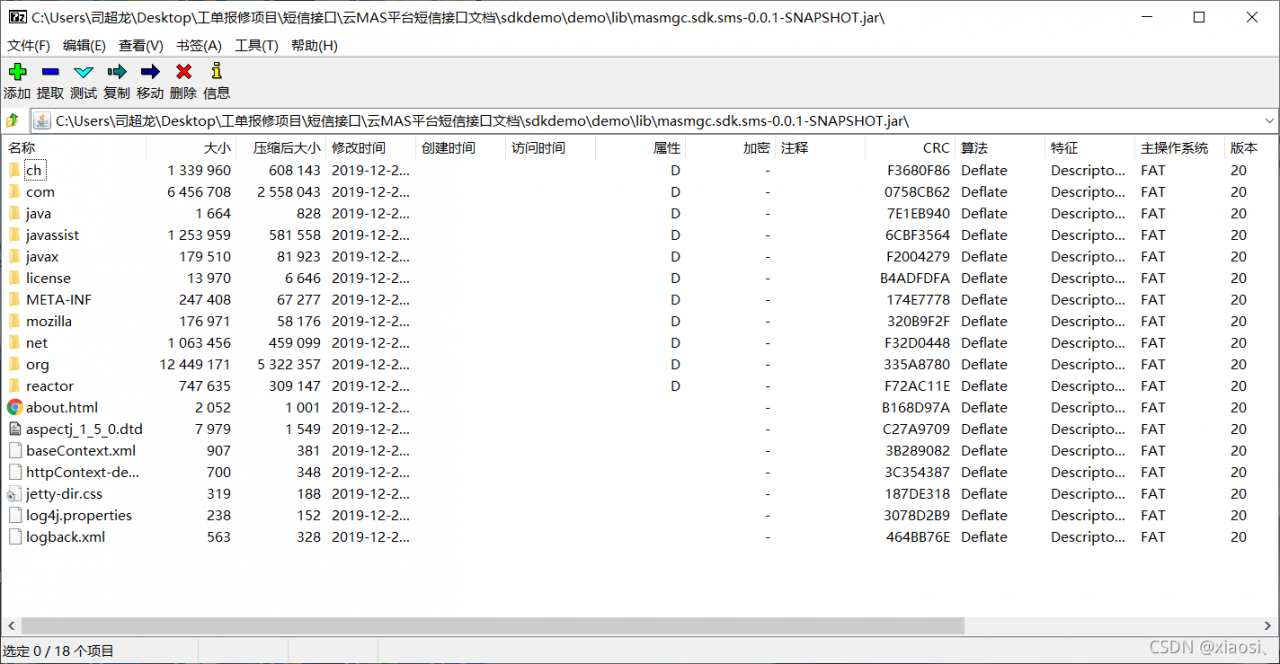Viewport: 1280px width, 664px height.
Task: Select the about.html file
Action: [x=61, y=408]
